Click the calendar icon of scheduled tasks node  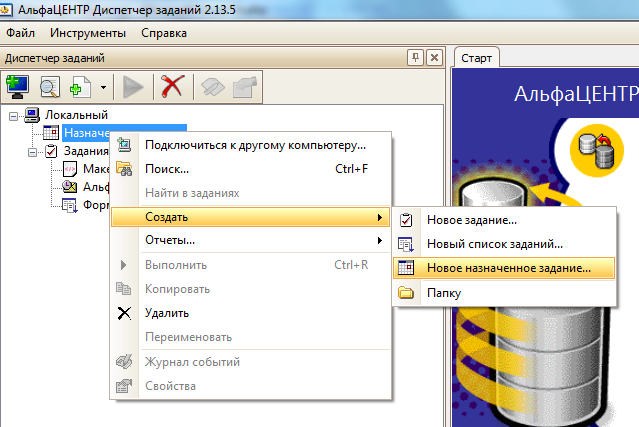51,133
